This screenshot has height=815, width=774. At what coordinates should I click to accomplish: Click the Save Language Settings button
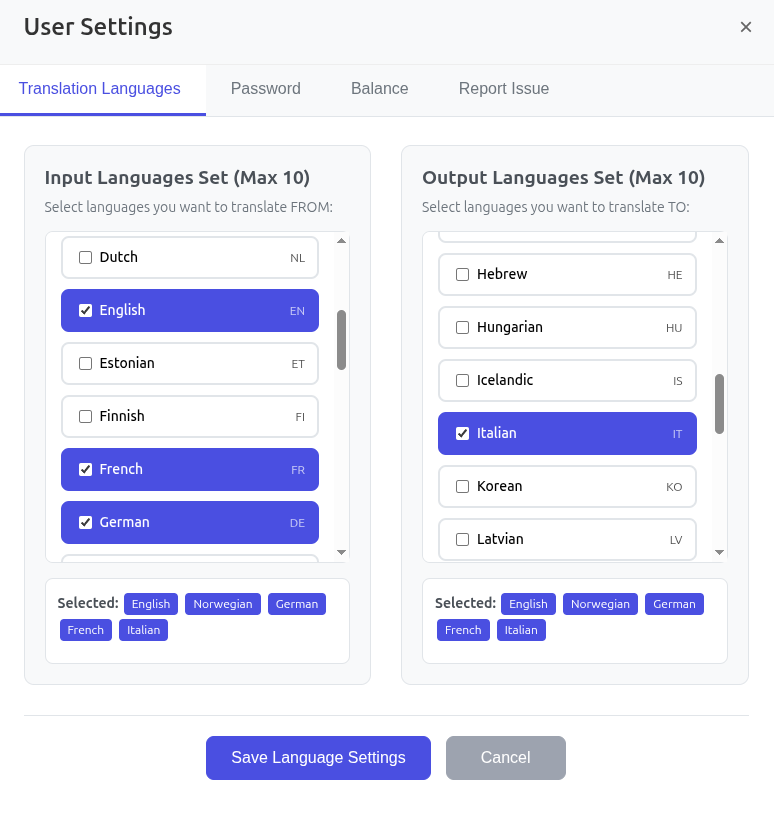(x=318, y=758)
